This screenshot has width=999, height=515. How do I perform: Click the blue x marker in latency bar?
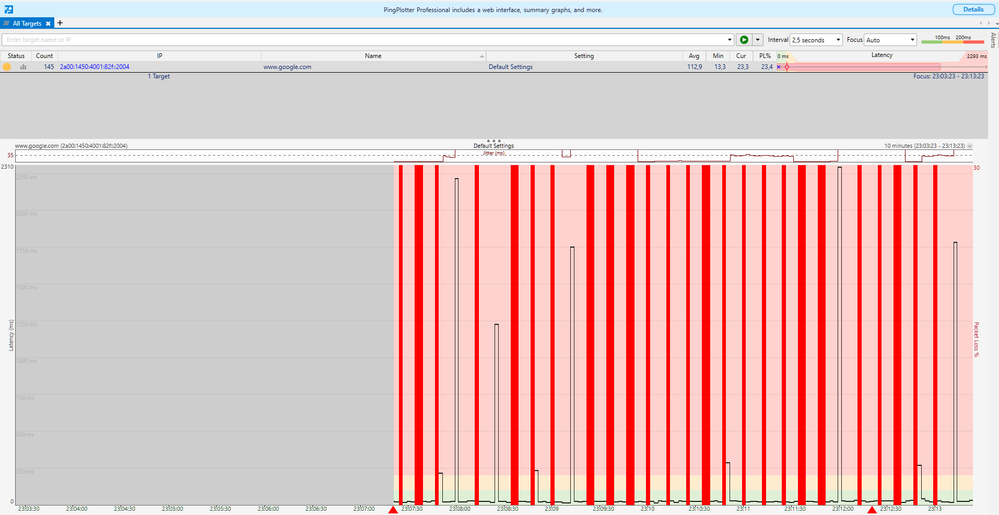click(x=779, y=67)
